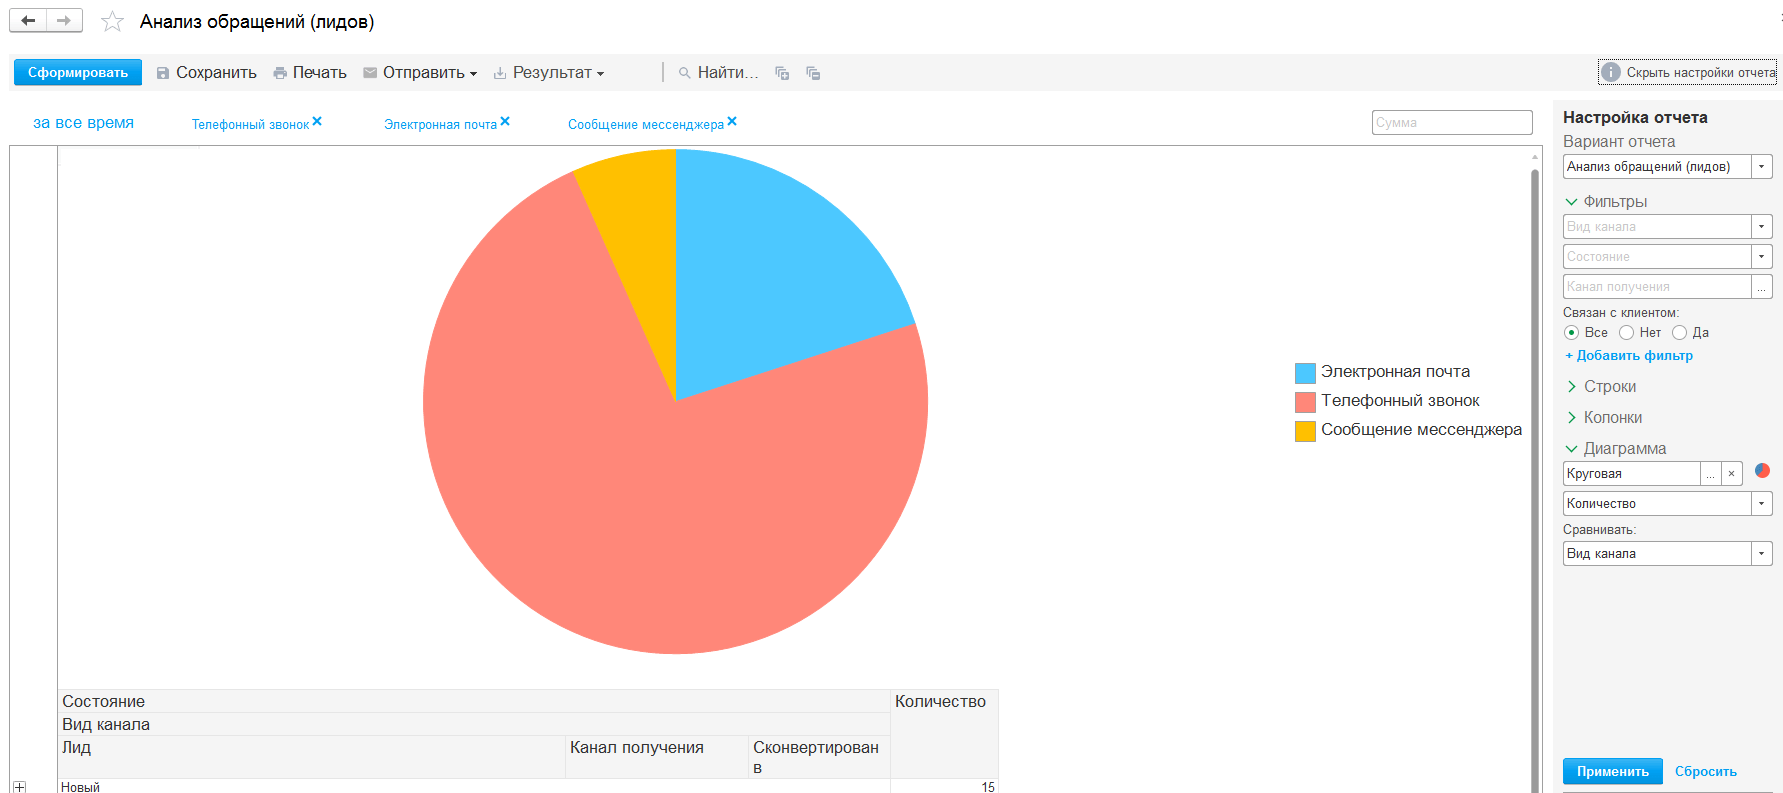Add report to favorites with star icon

click(x=112, y=22)
